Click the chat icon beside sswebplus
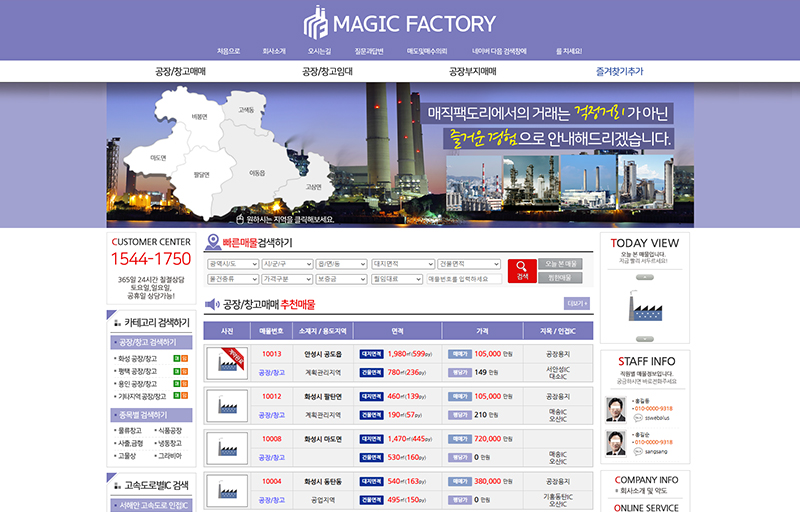Screen dimensions: 800x512 click(638, 418)
